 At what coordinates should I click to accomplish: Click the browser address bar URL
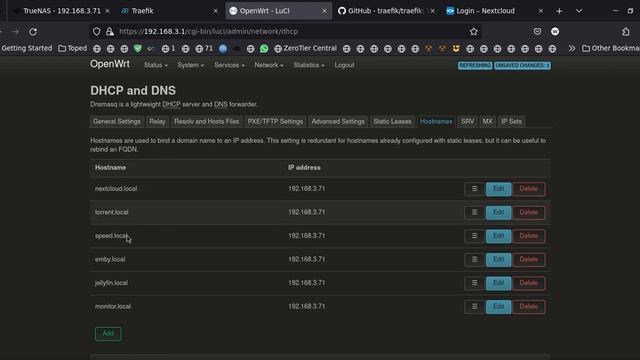pyautogui.click(x=209, y=31)
